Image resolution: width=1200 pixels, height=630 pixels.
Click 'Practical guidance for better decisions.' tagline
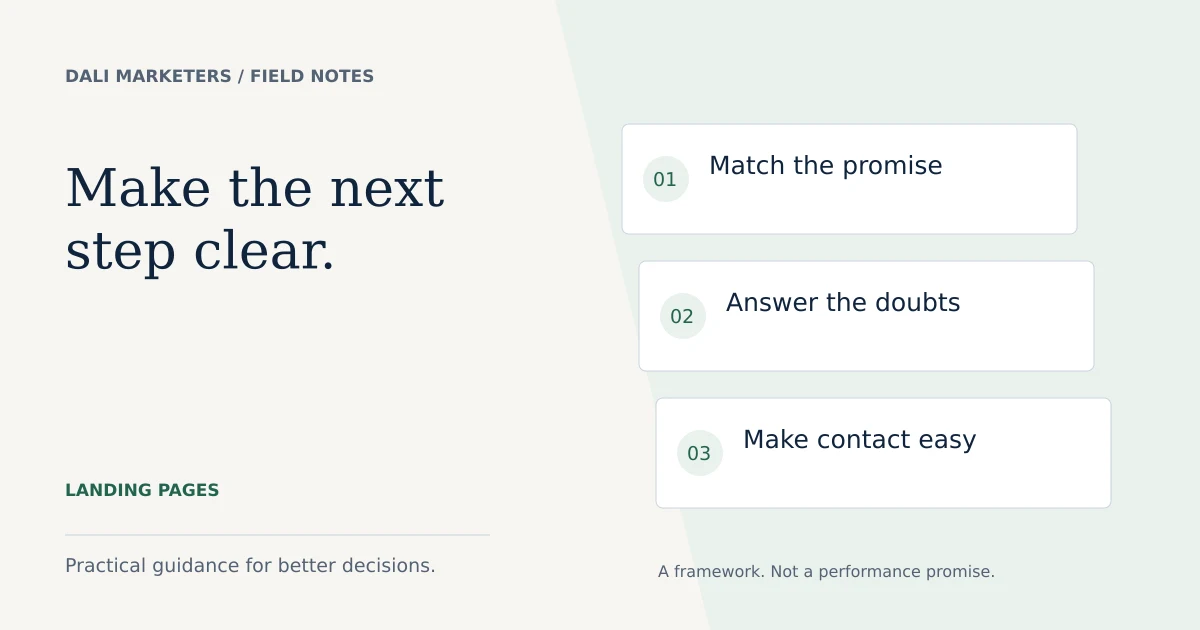coord(250,565)
